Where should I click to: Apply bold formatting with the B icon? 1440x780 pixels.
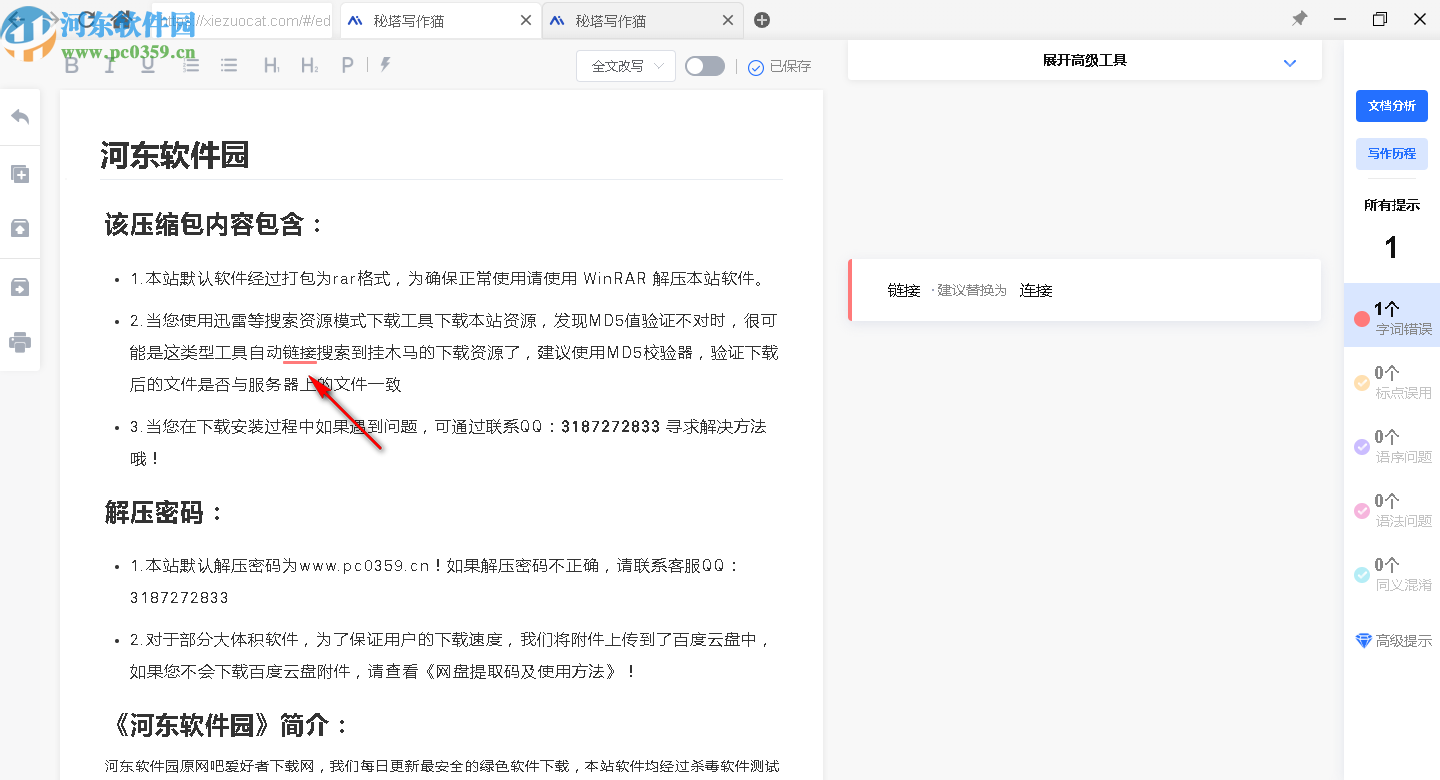point(72,65)
